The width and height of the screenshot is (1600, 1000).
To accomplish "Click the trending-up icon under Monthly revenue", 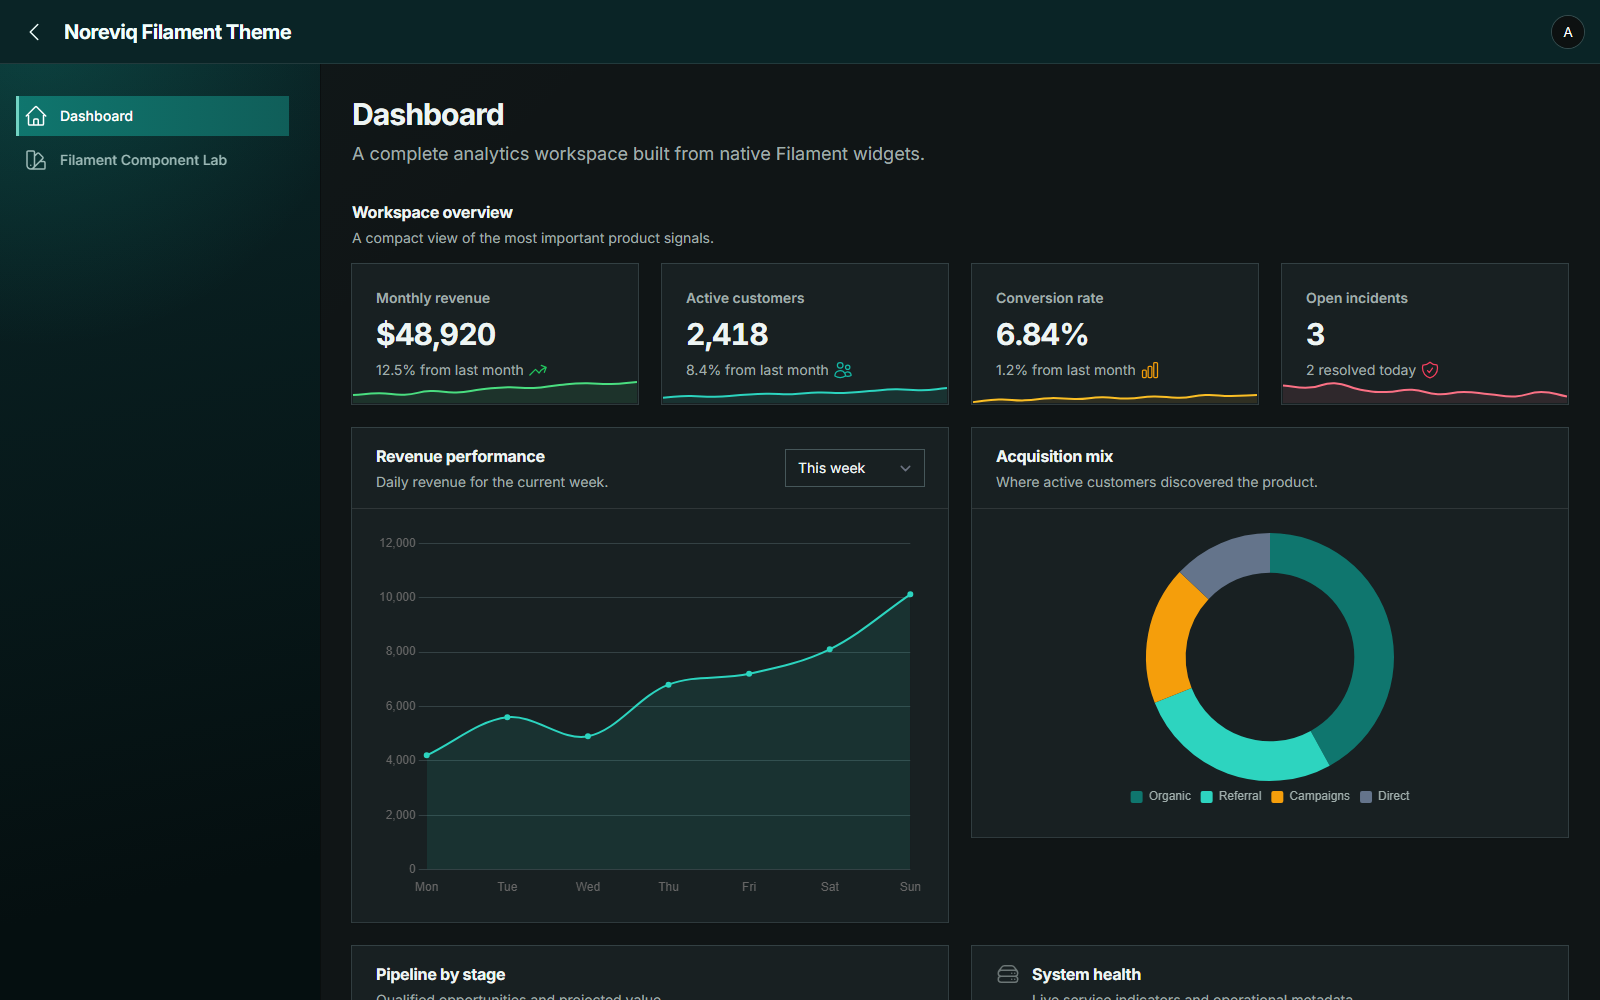I will tap(538, 370).
